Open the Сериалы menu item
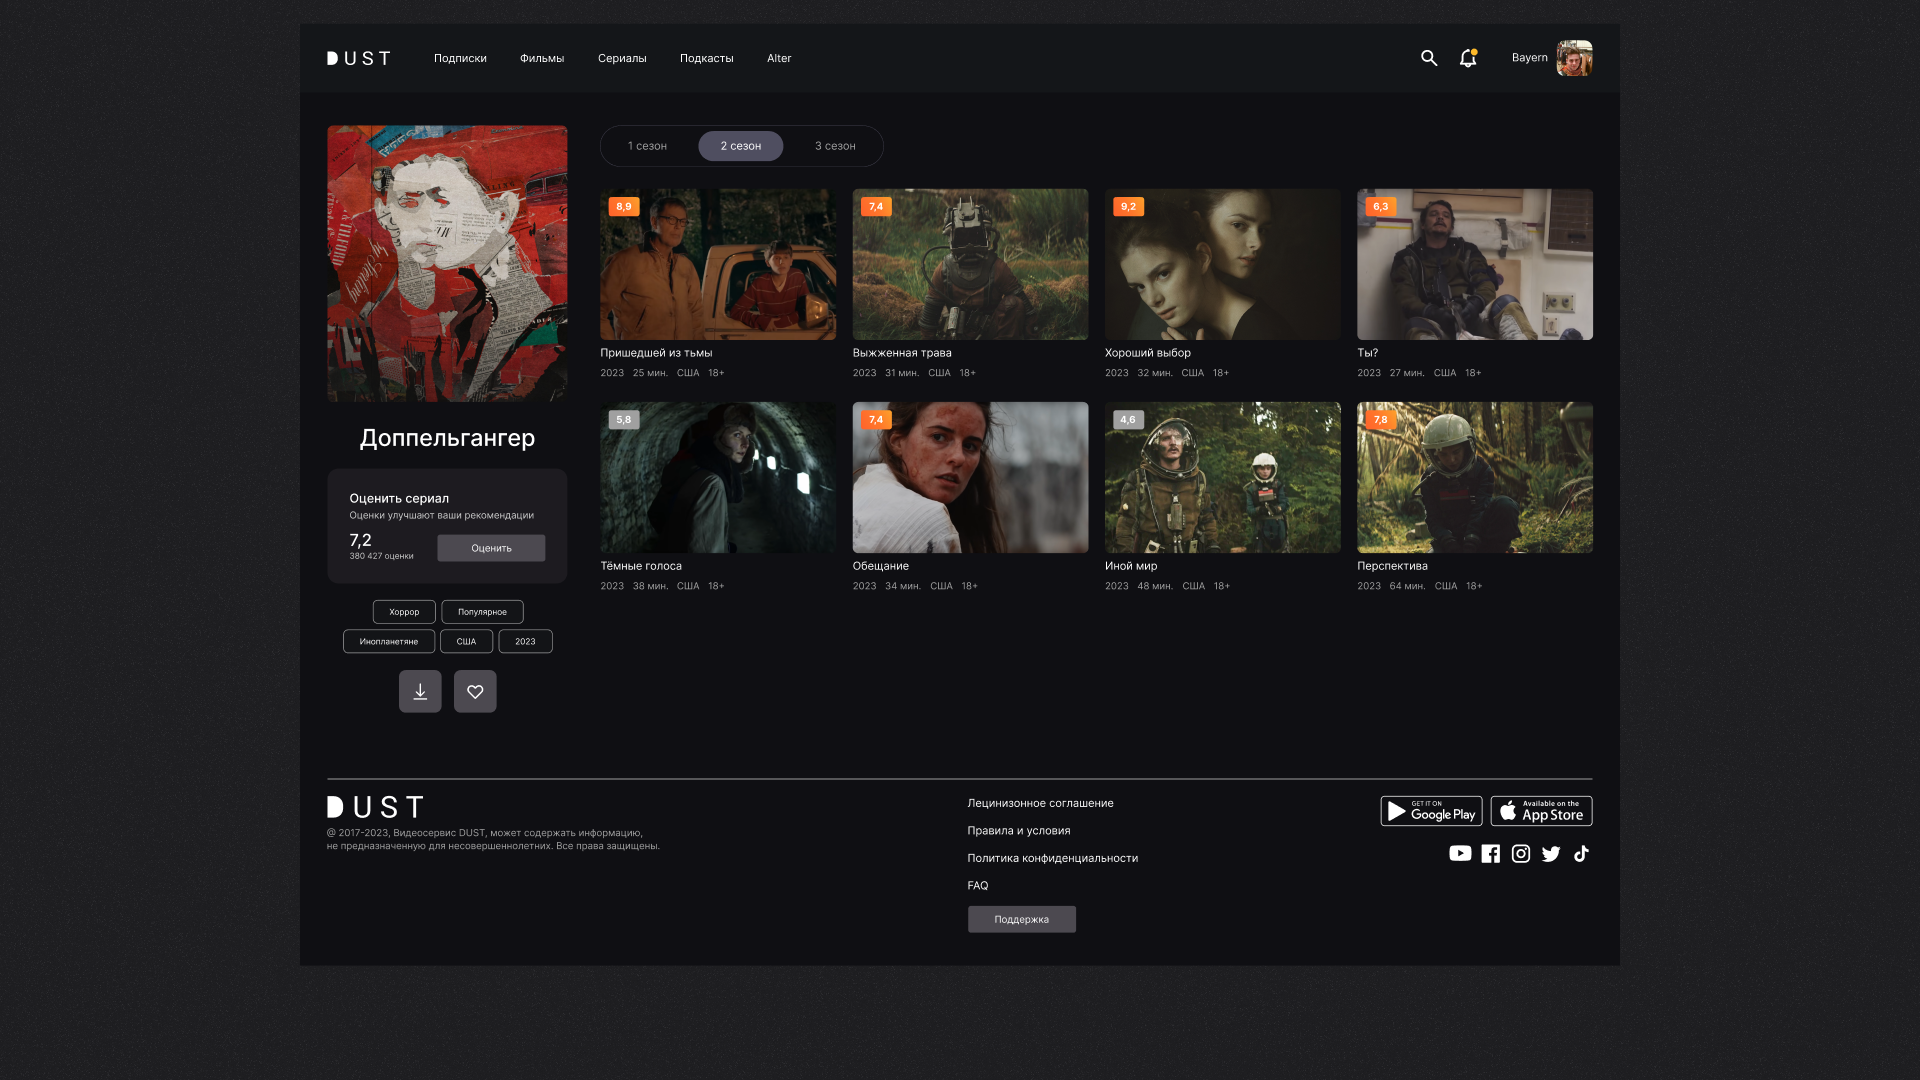1920x1080 pixels. [621, 58]
